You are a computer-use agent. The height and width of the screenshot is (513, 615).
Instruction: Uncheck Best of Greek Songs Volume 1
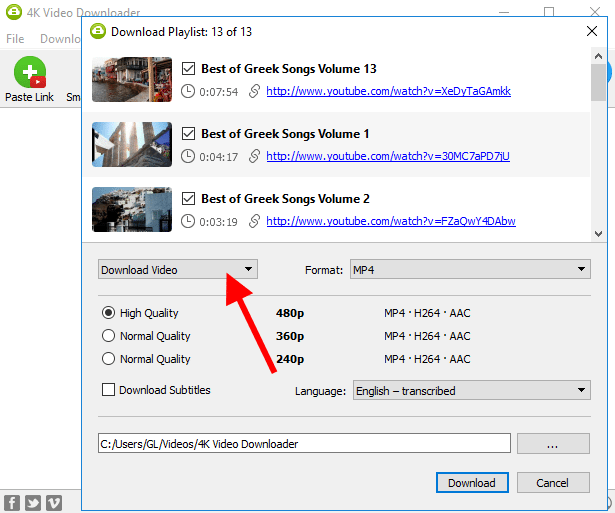(189, 134)
